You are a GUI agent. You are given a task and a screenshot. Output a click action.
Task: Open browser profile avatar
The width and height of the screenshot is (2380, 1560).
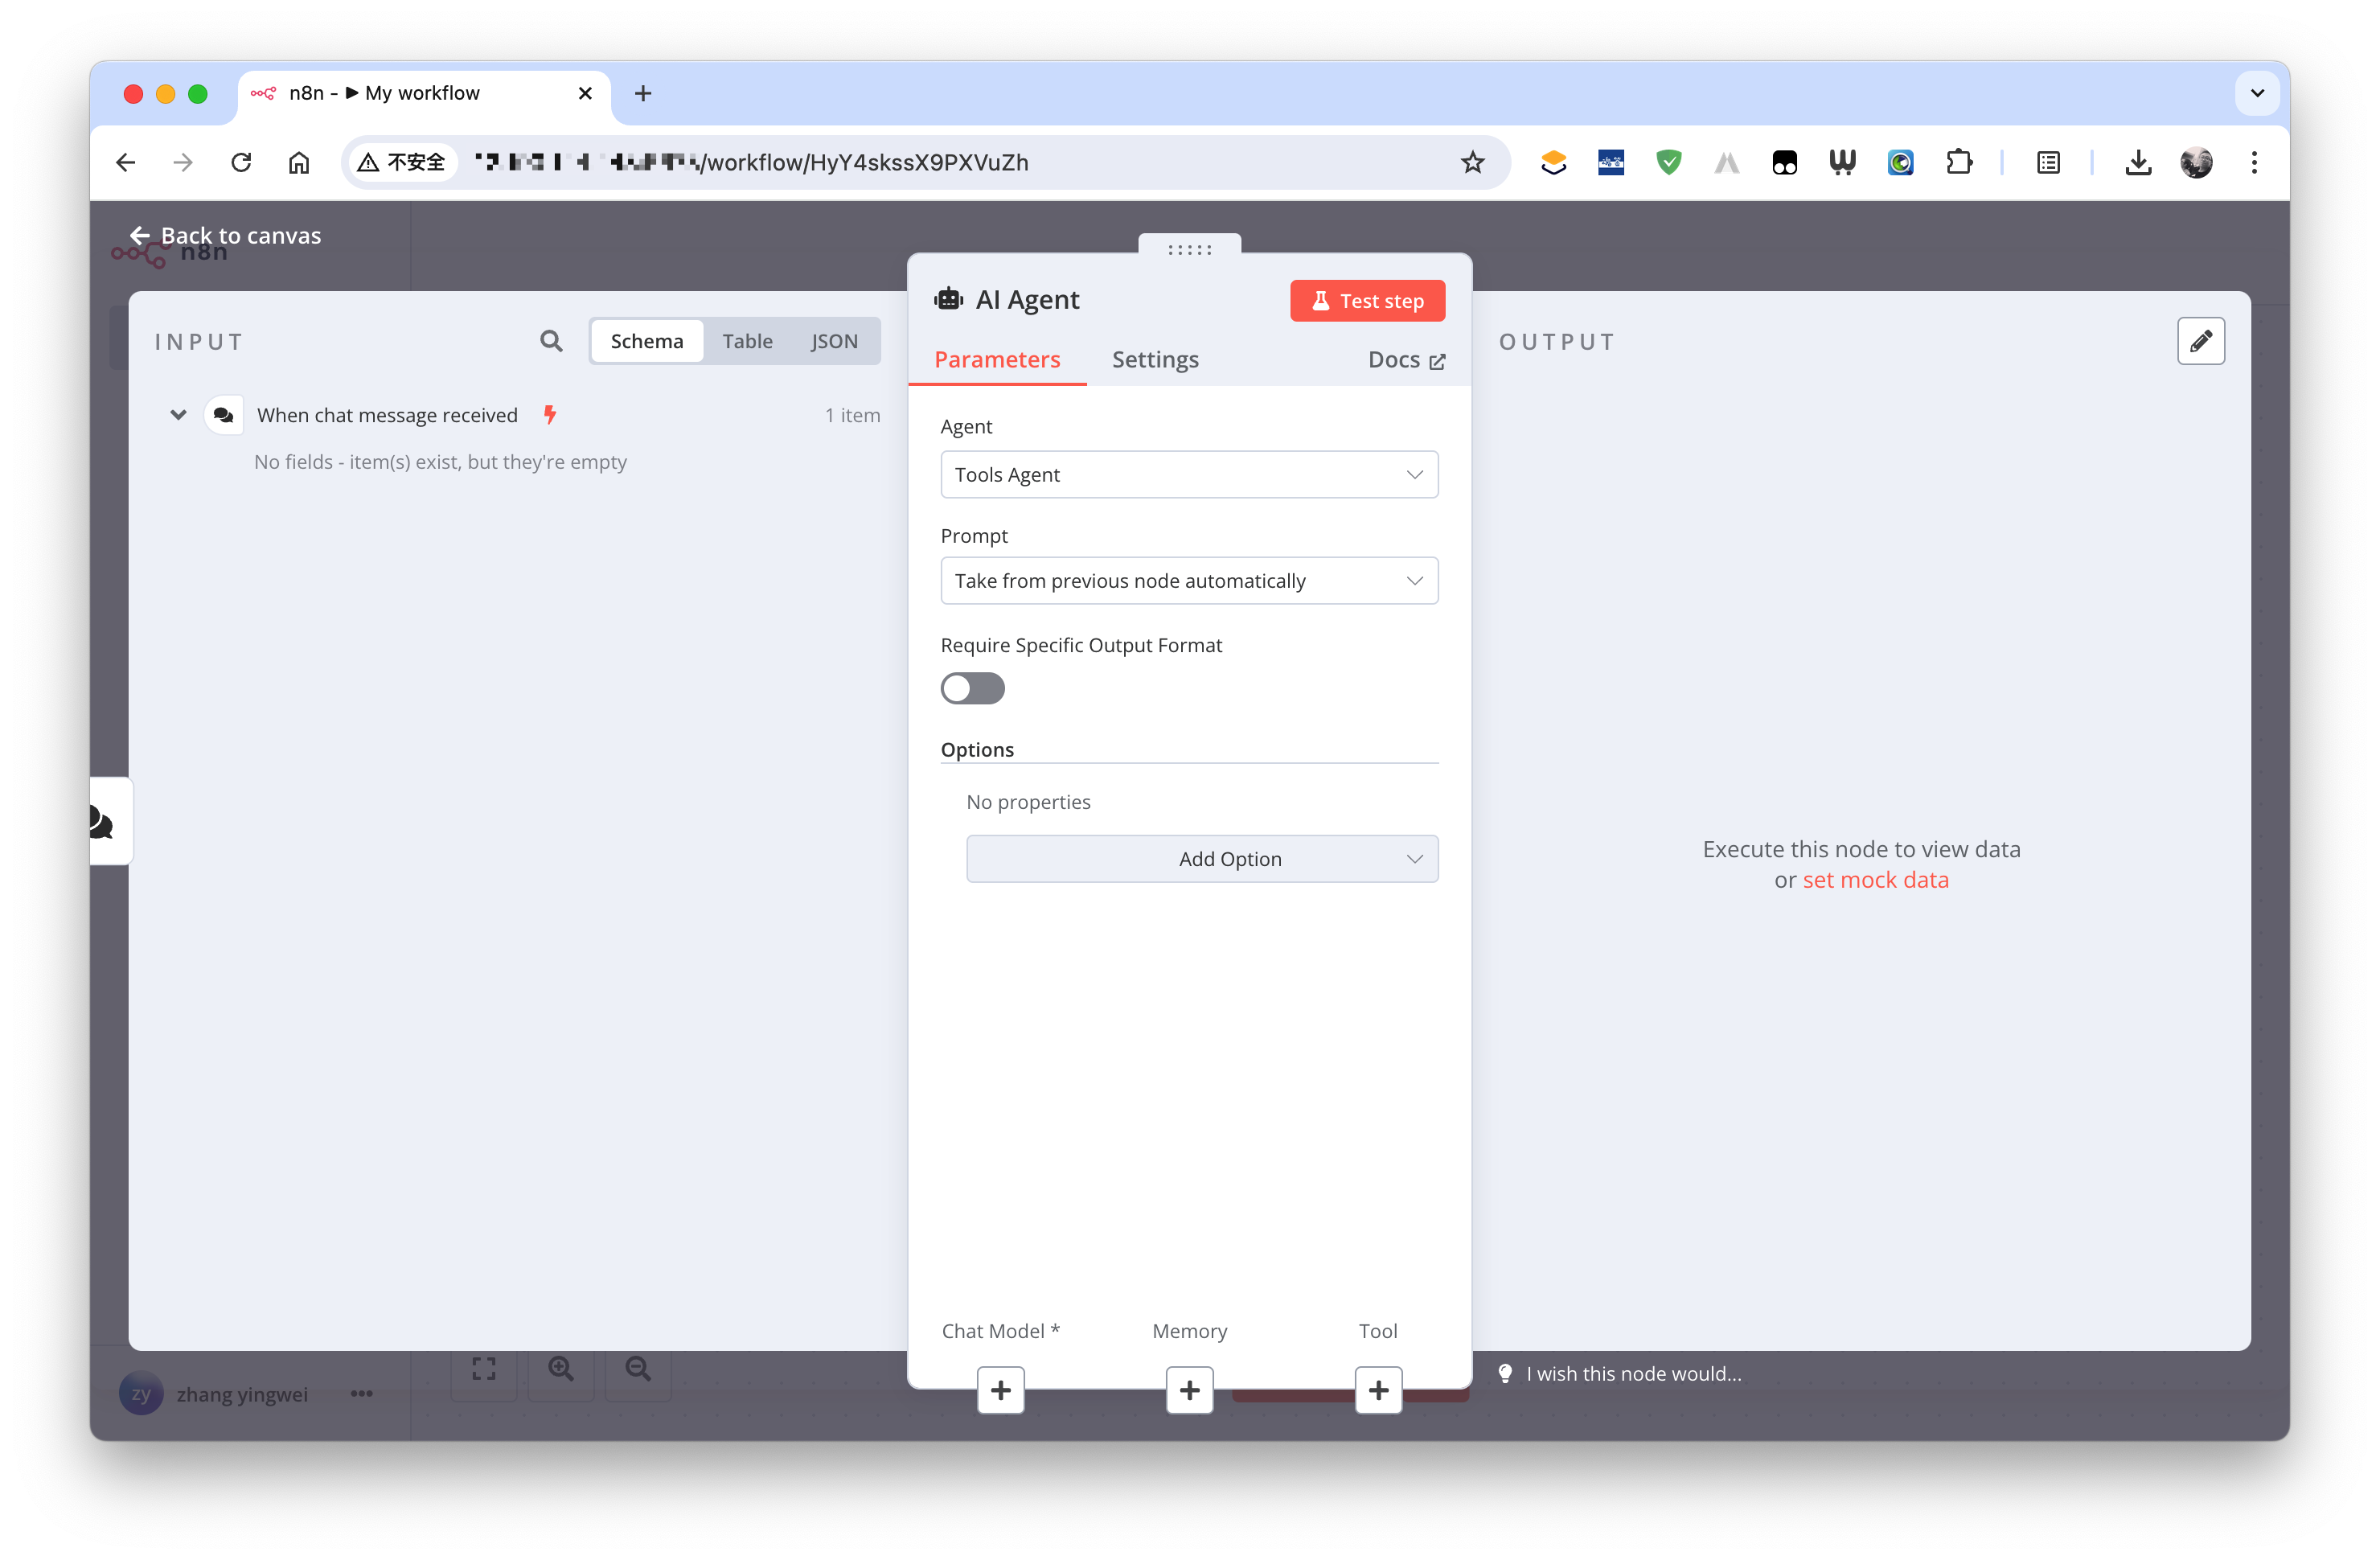(2196, 162)
